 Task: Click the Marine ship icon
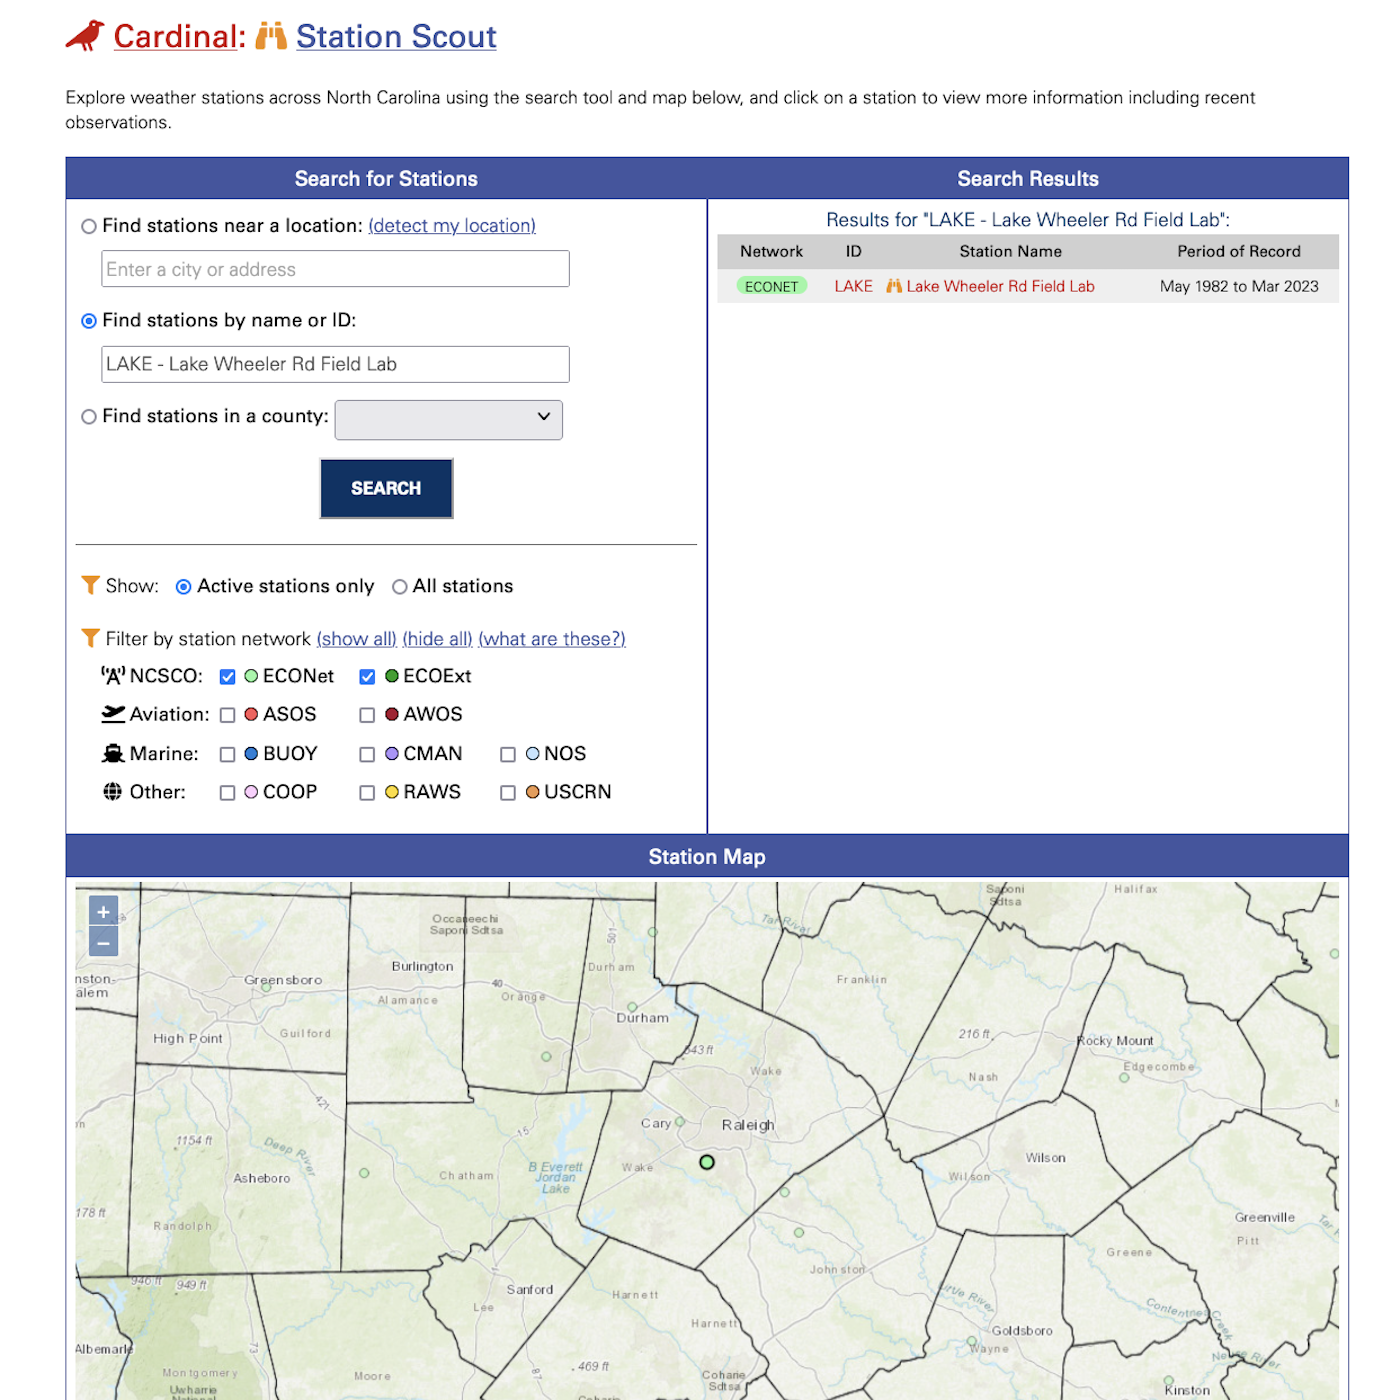pyautogui.click(x=113, y=752)
